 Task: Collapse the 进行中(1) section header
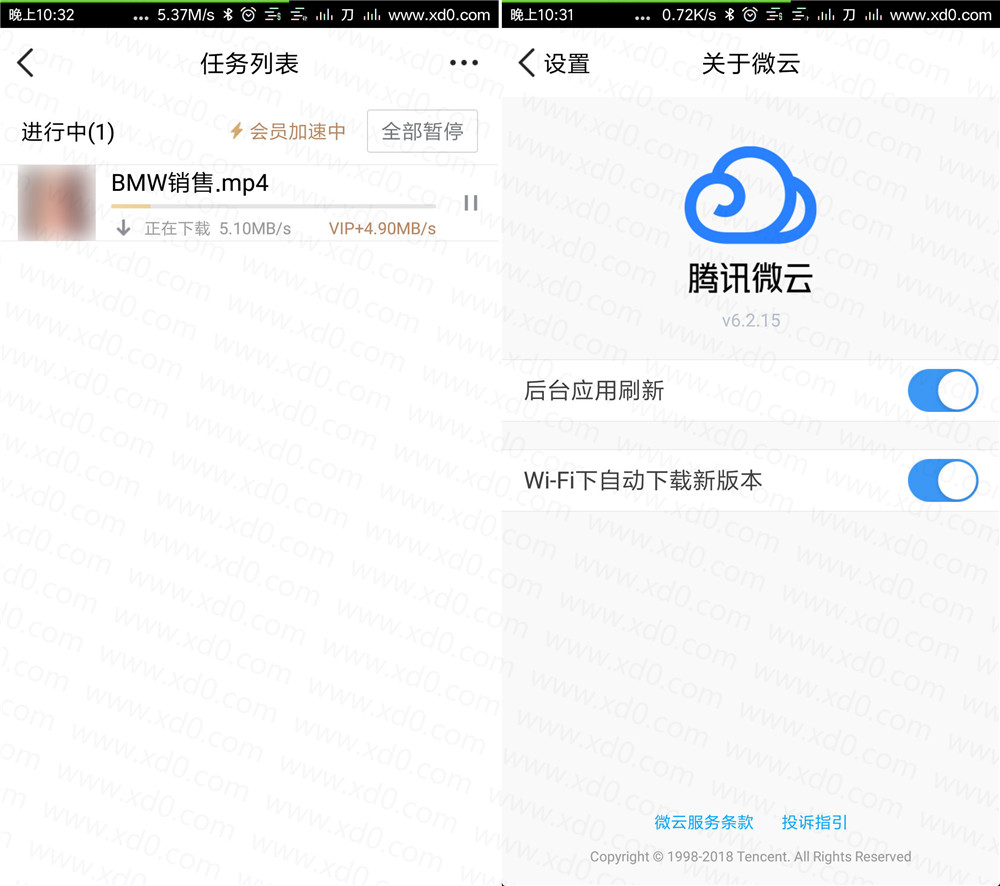(x=68, y=132)
